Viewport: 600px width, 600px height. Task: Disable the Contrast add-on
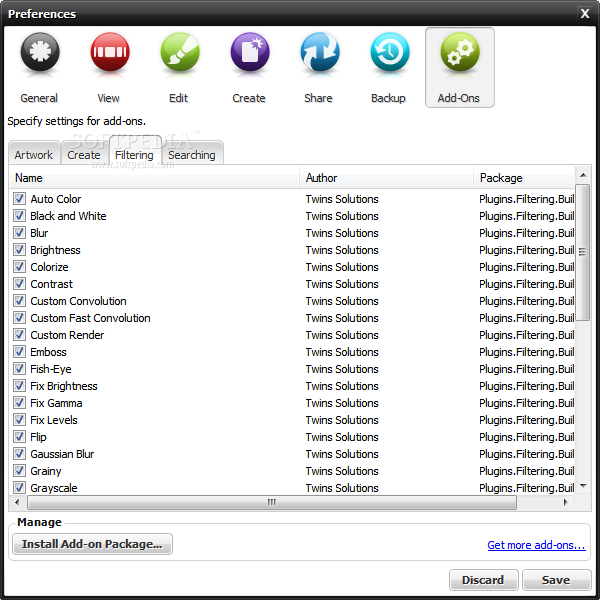click(x=20, y=284)
